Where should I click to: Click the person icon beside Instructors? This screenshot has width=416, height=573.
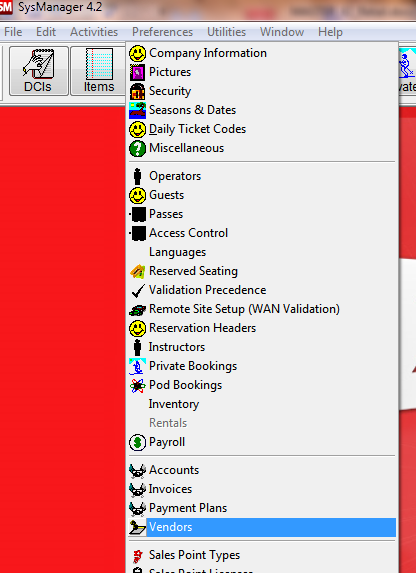tap(137, 348)
